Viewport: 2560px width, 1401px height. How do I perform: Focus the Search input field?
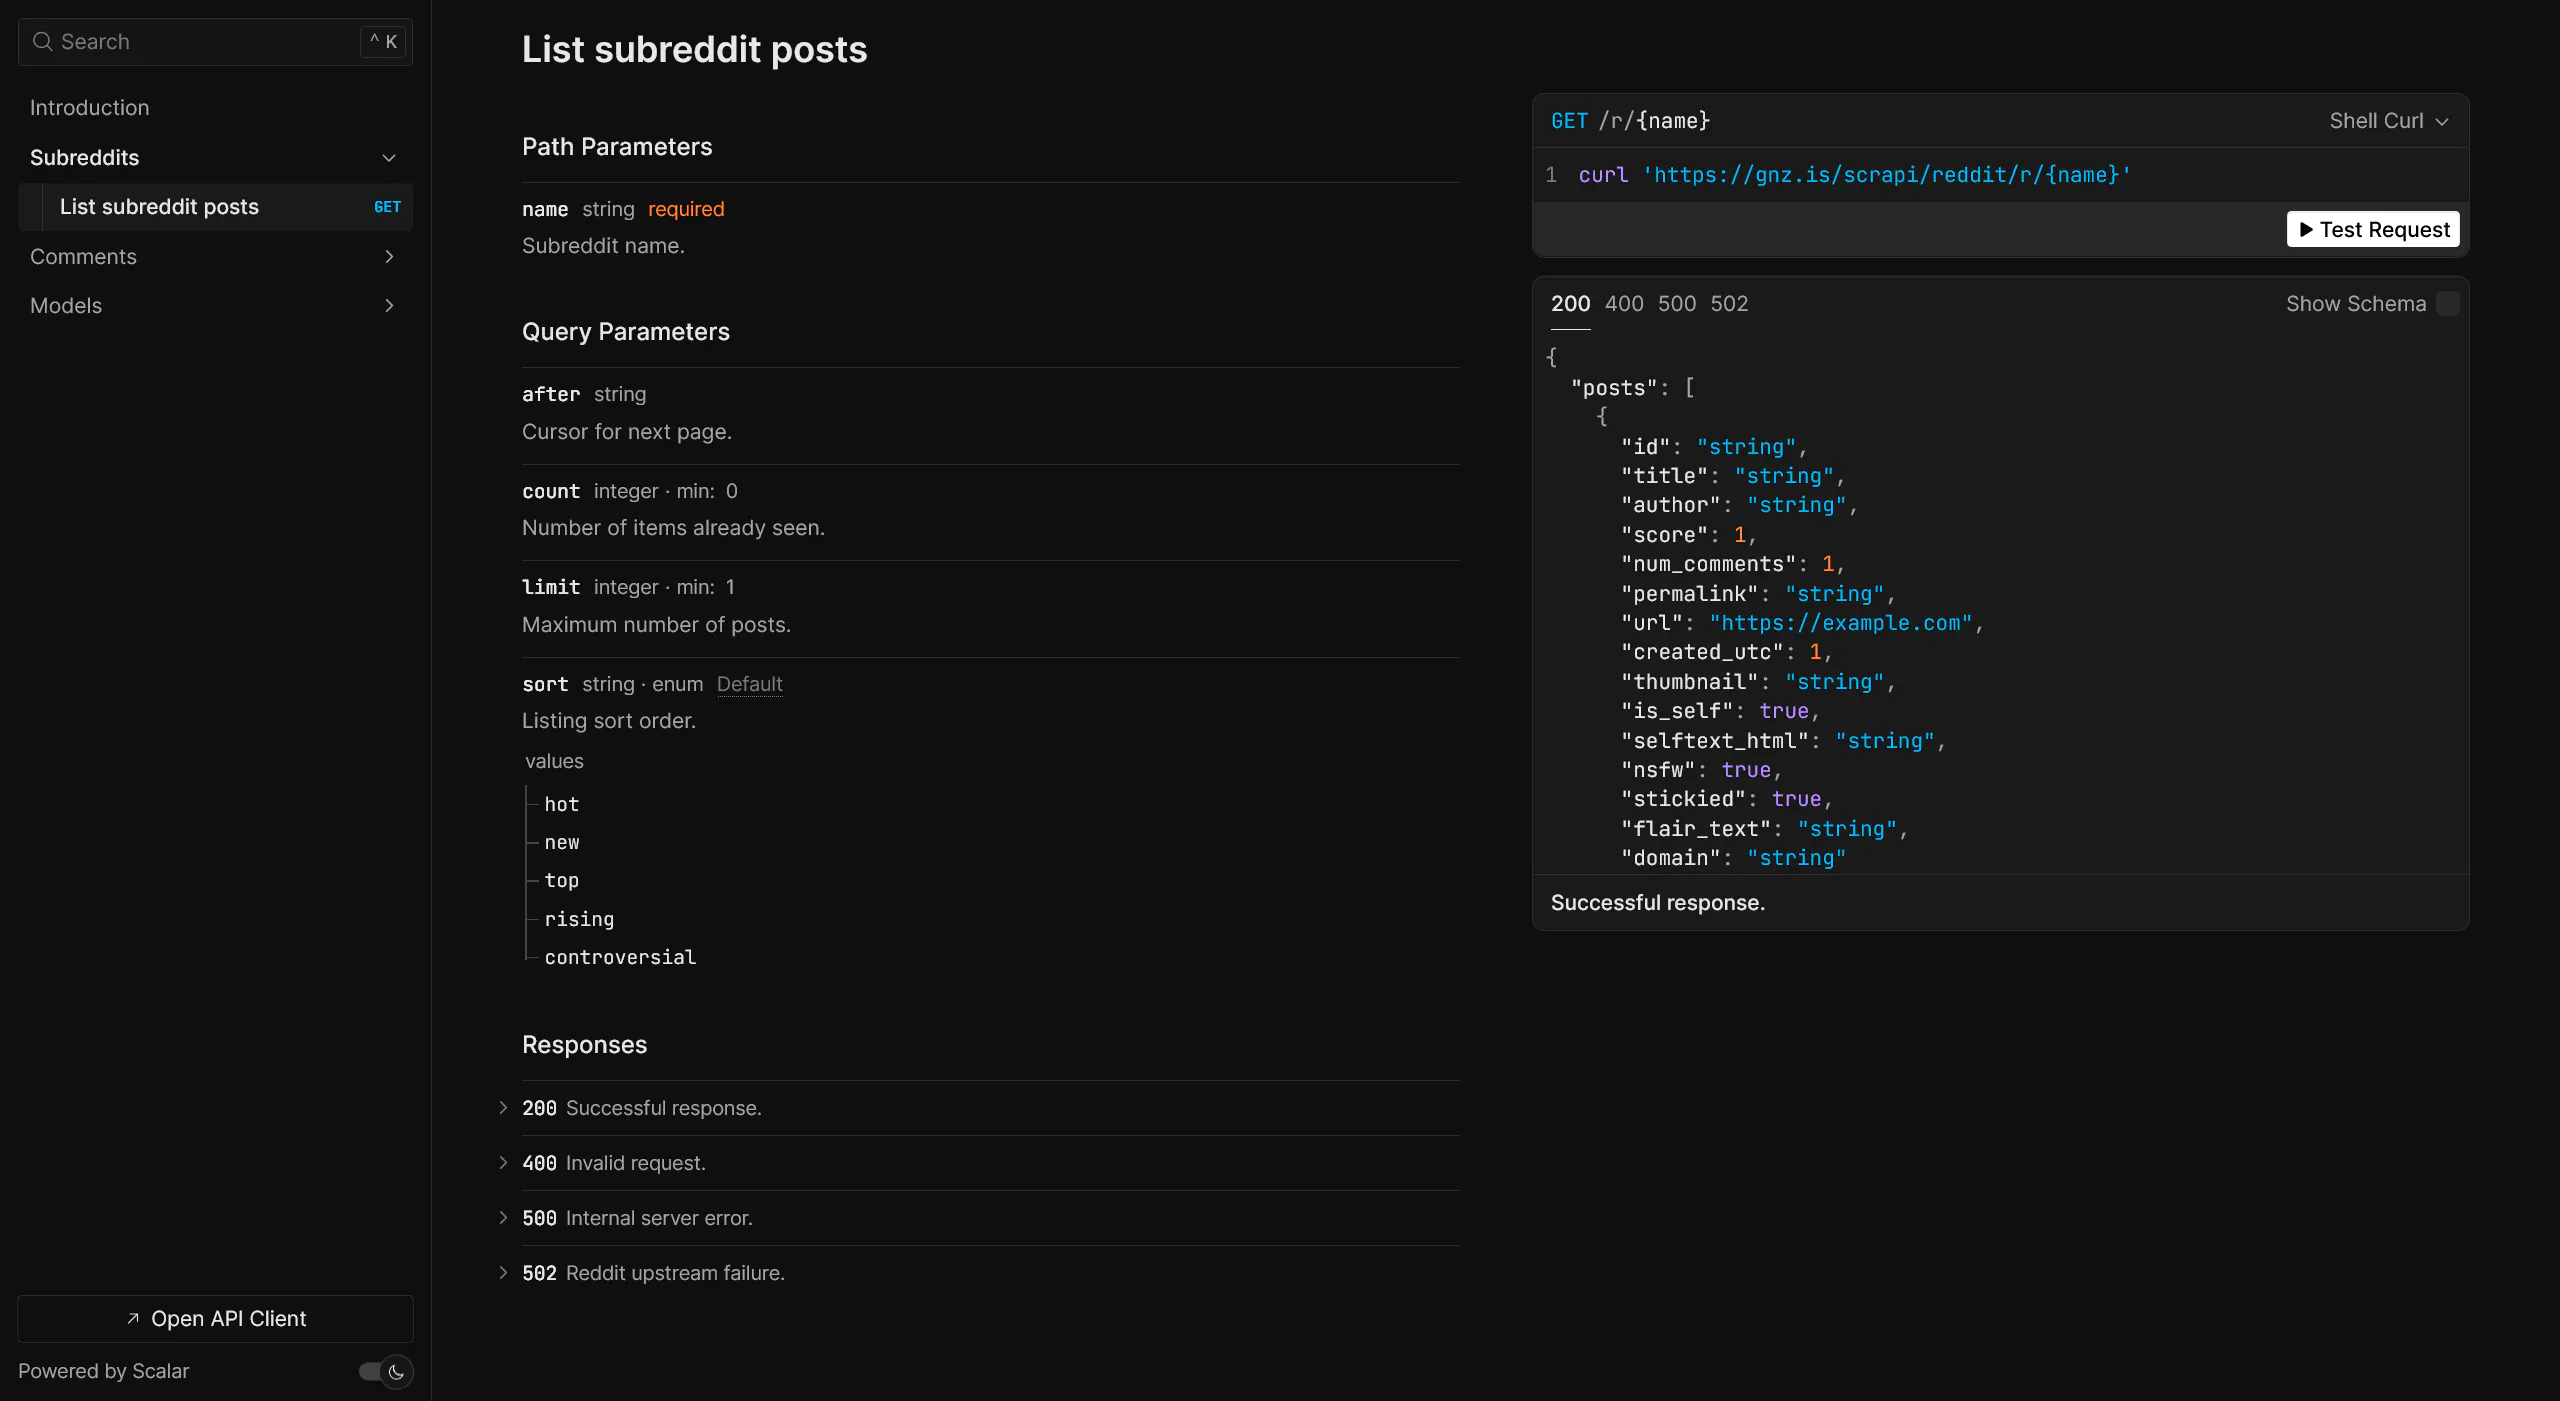[215, 42]
